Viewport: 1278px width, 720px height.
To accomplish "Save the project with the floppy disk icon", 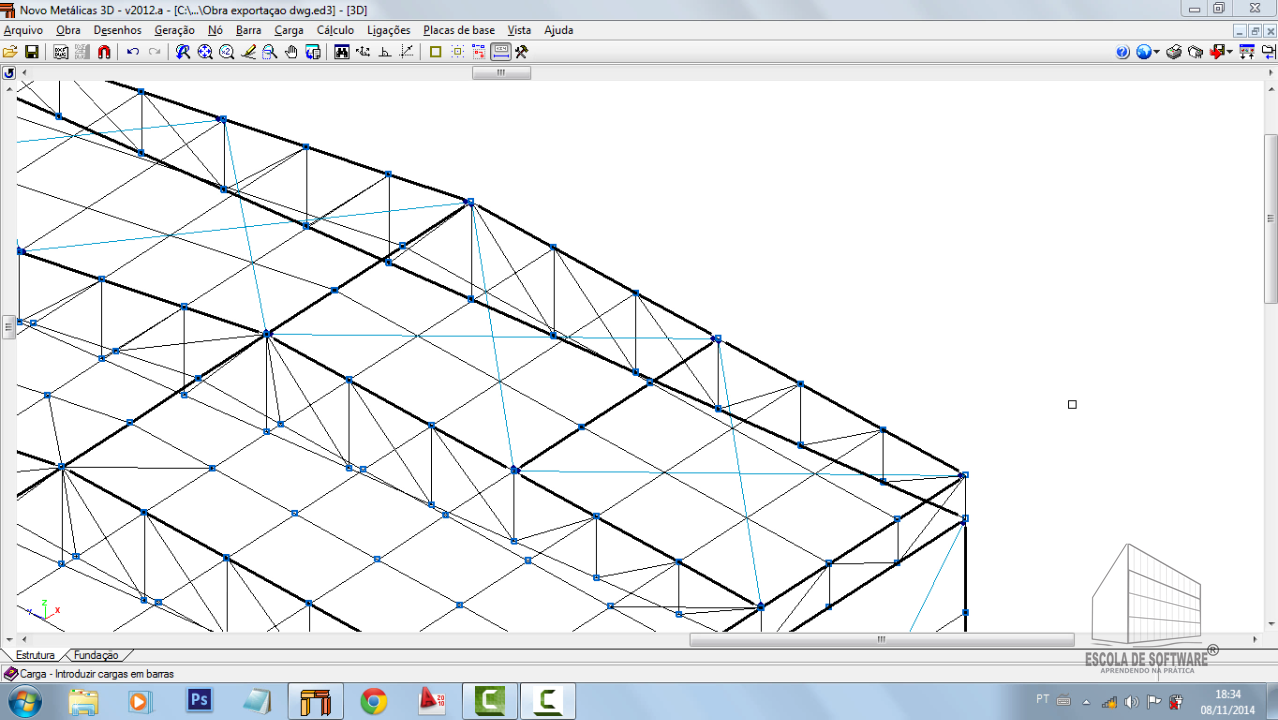I will (32, 52).
